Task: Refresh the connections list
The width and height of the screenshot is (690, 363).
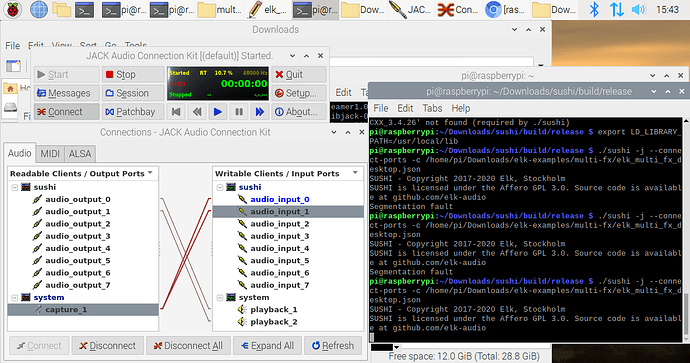Action: [x=333, y=346]
